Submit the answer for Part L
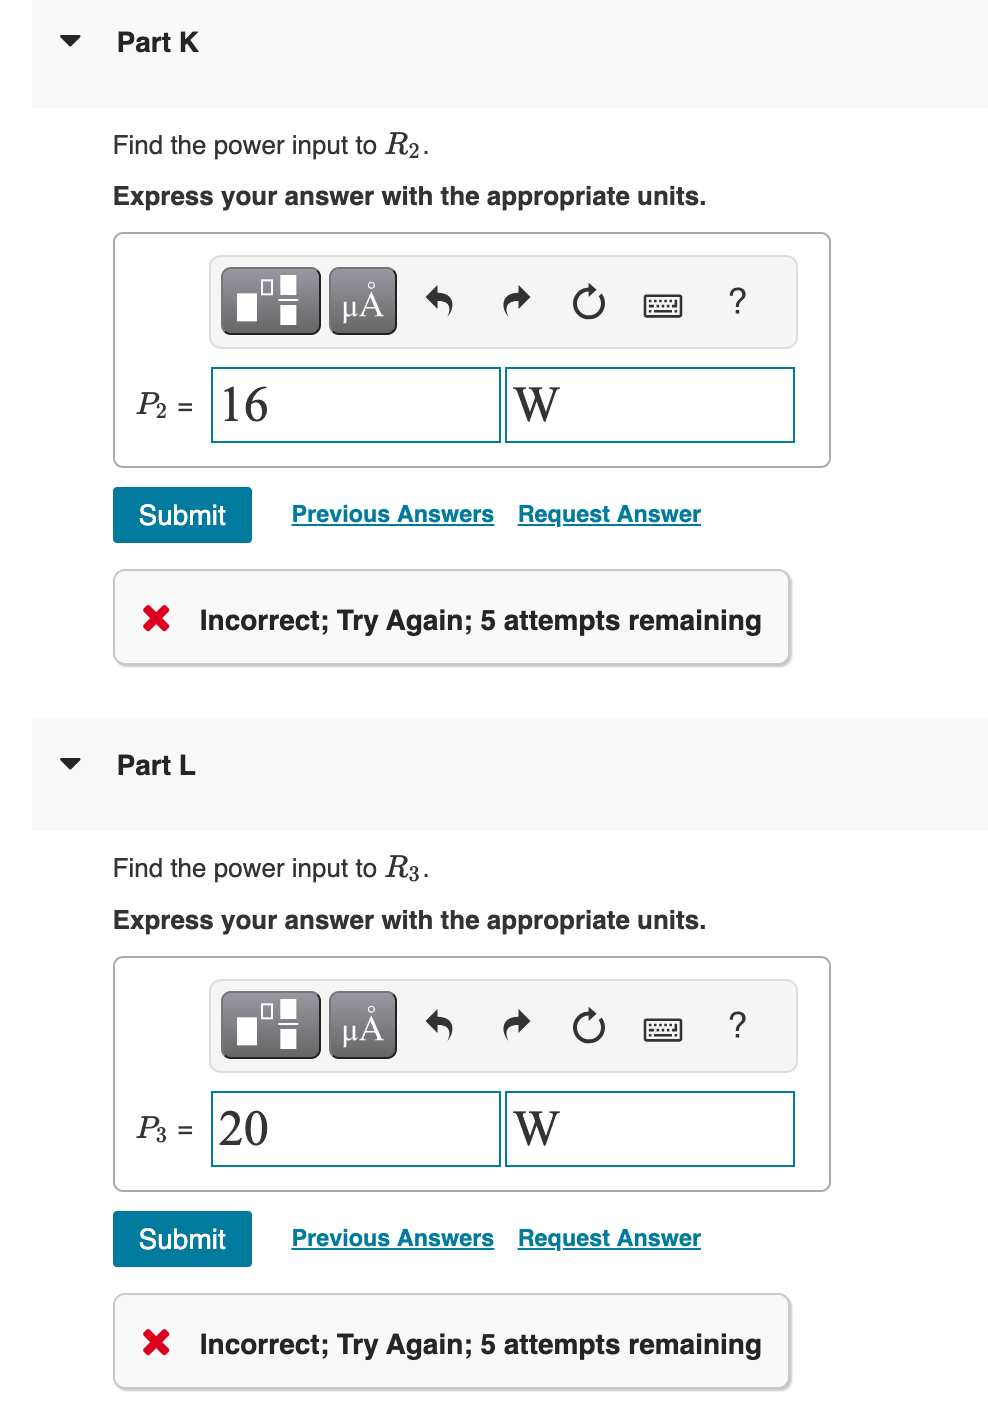The width and height of the screenshot is (988, 1416). 181,1238
